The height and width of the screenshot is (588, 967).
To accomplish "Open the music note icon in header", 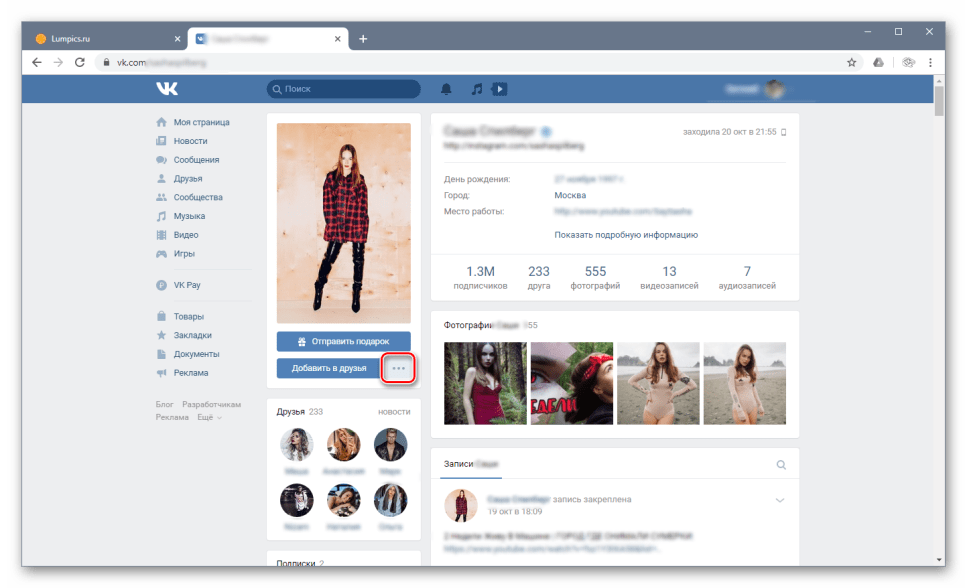I will click(x=477, y=89).
